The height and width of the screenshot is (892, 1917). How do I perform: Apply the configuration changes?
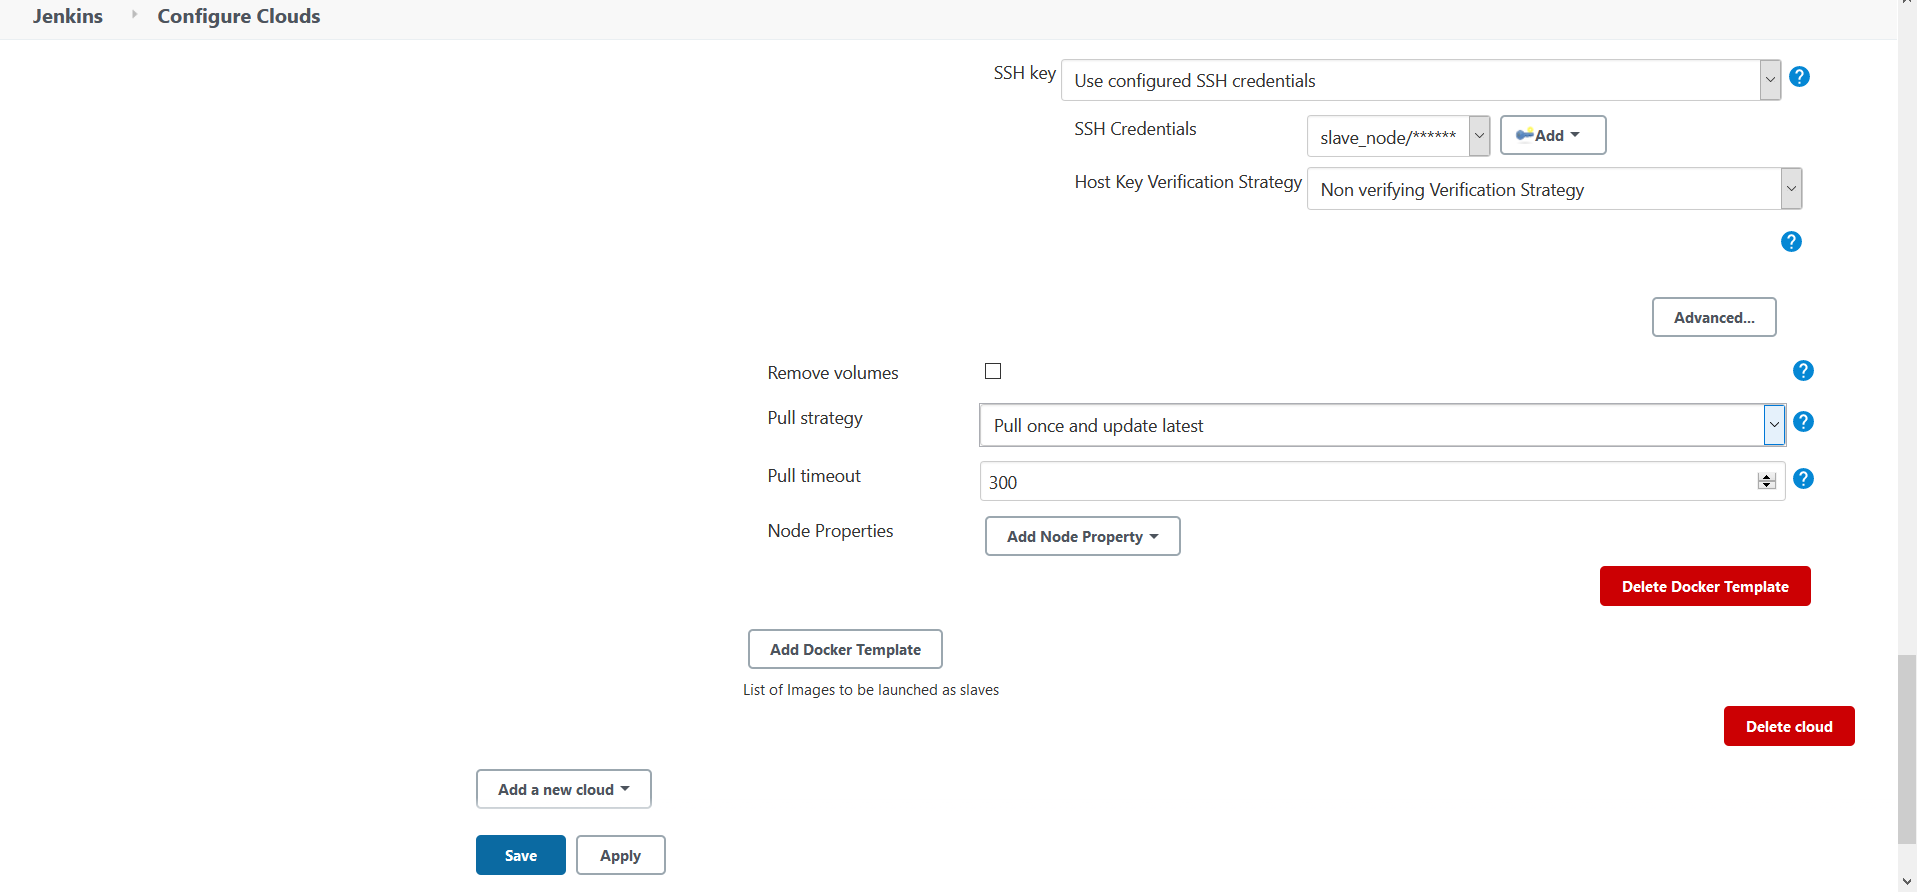coord(620,855)
